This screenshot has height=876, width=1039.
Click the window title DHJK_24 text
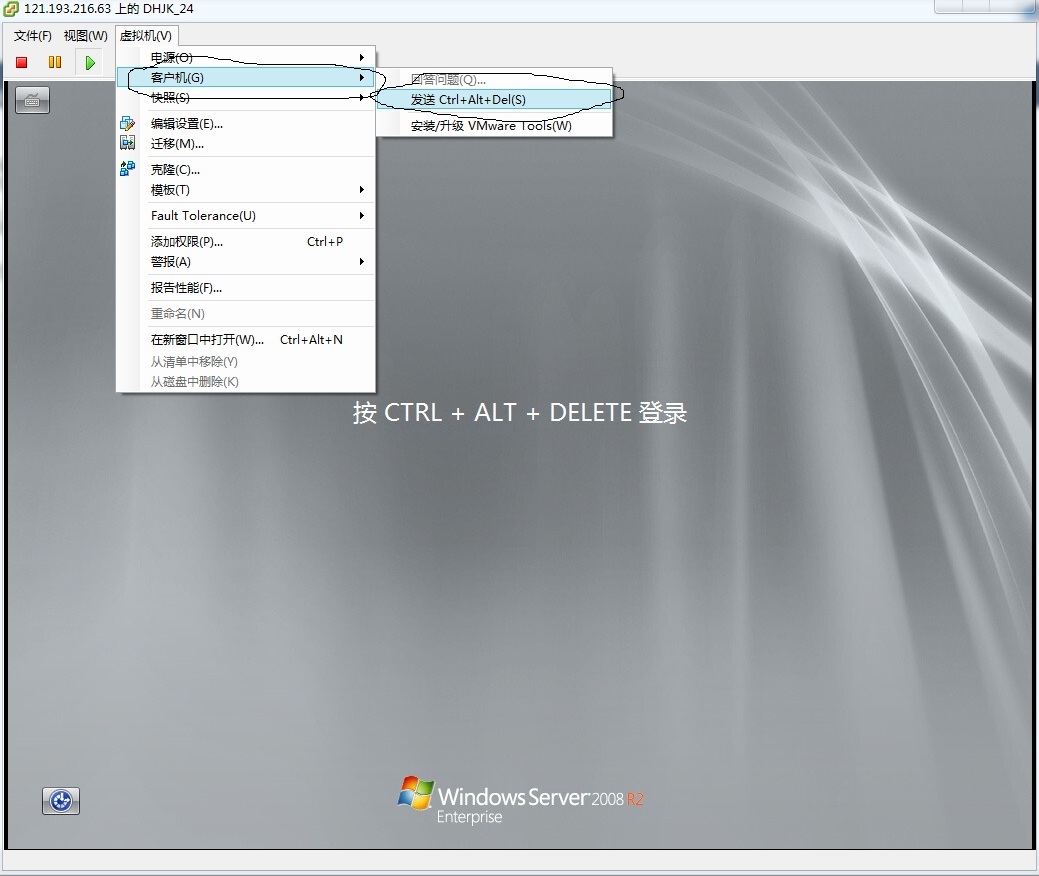click(168, 9)
